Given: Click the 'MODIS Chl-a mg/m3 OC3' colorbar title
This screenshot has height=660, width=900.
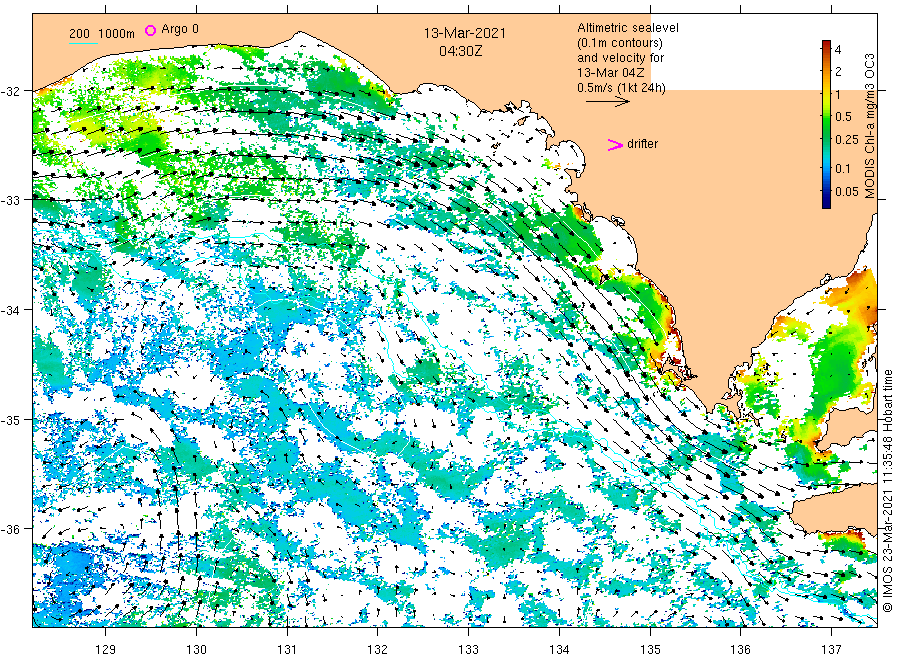Looking at the screenshot, I should (x=870, y=126).
